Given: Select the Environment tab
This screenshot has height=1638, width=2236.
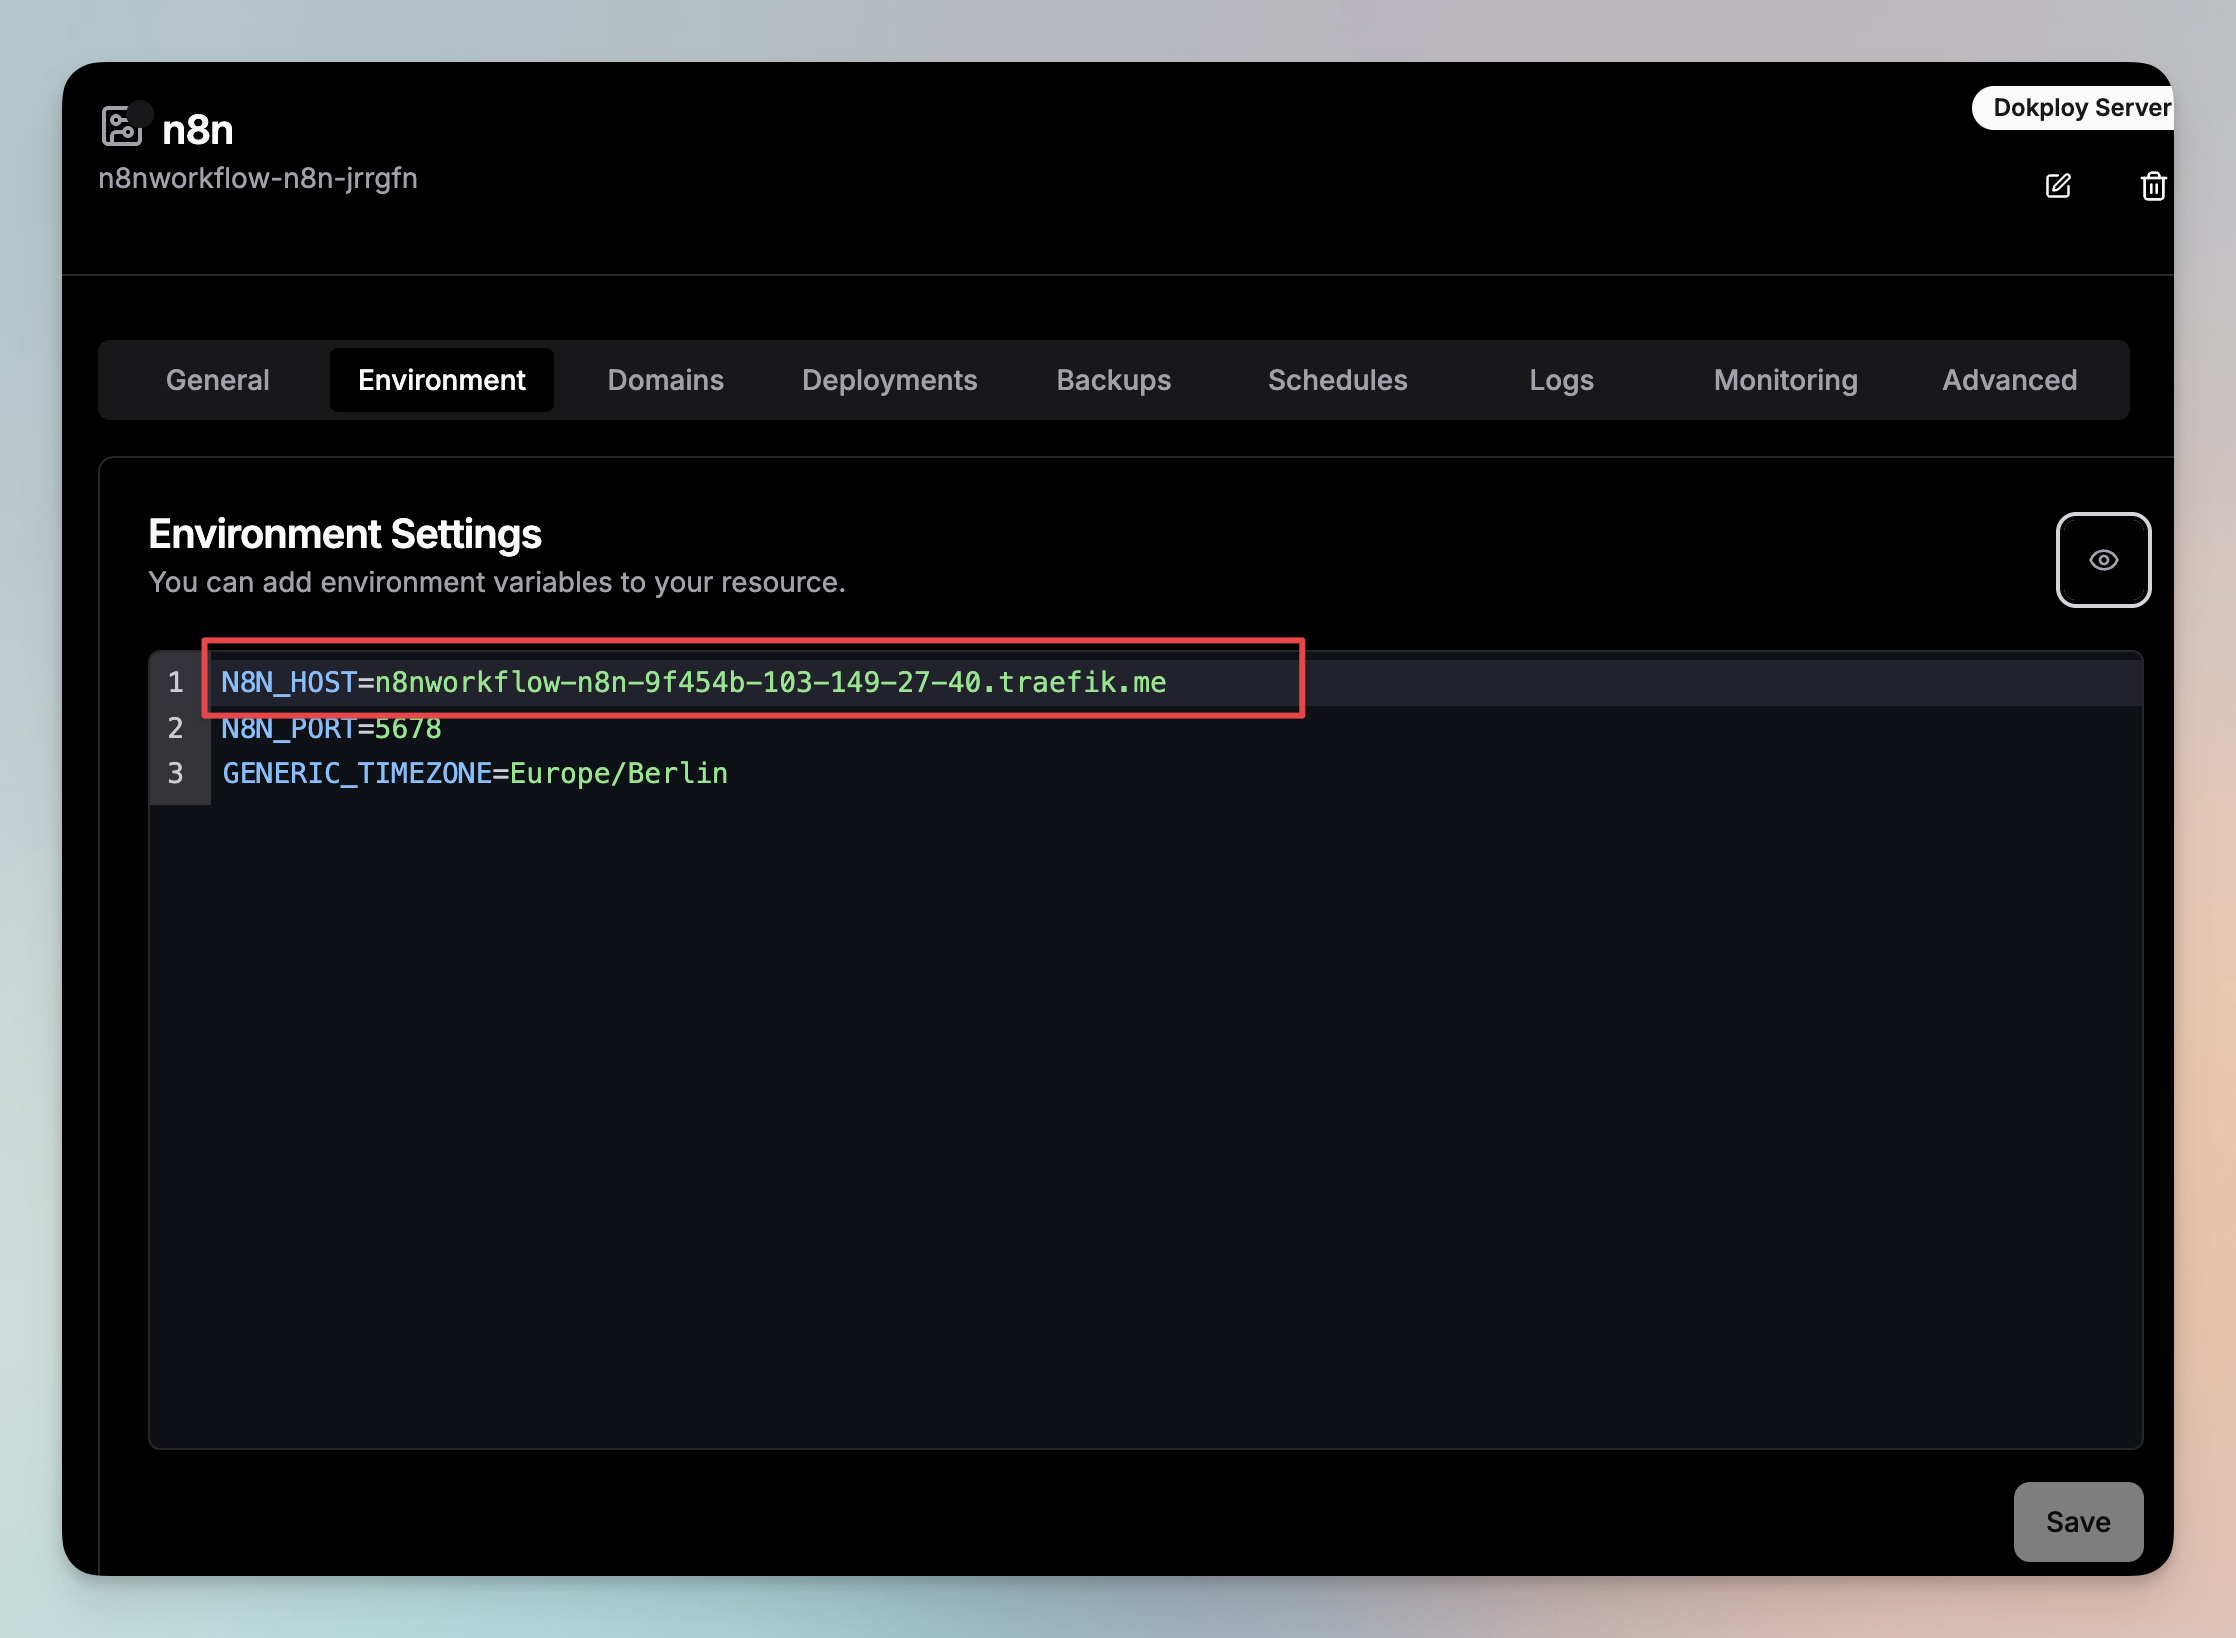Looking at the screenshot, I should 442,380.
